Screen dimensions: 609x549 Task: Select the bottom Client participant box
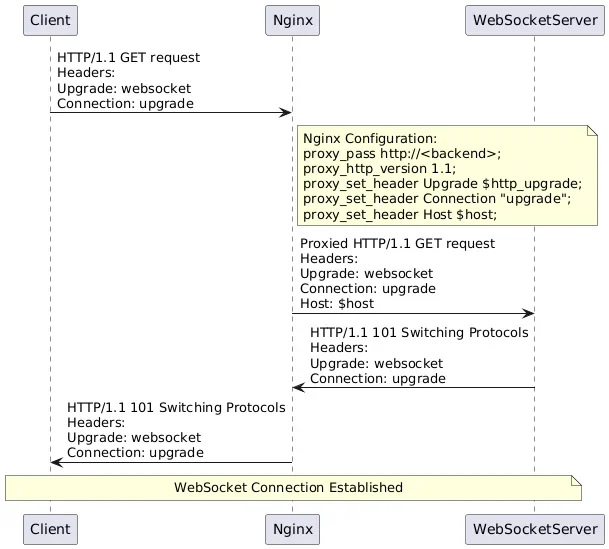coord(50,529)
